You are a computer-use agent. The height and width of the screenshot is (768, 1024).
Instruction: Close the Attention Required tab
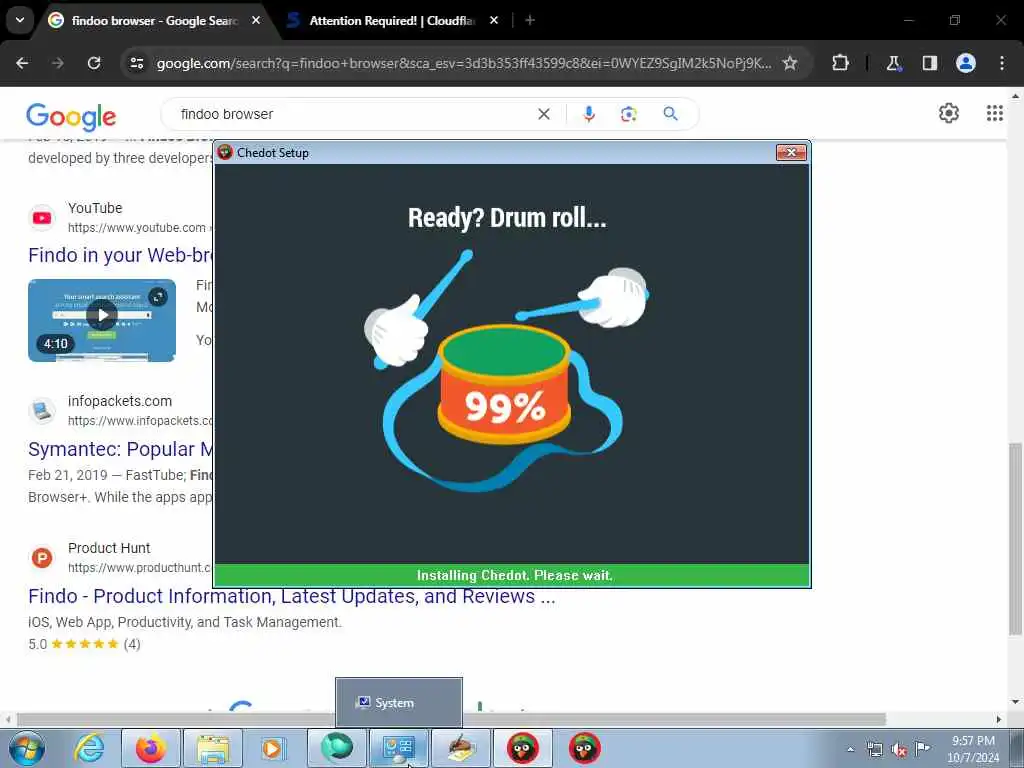(494, 21)
